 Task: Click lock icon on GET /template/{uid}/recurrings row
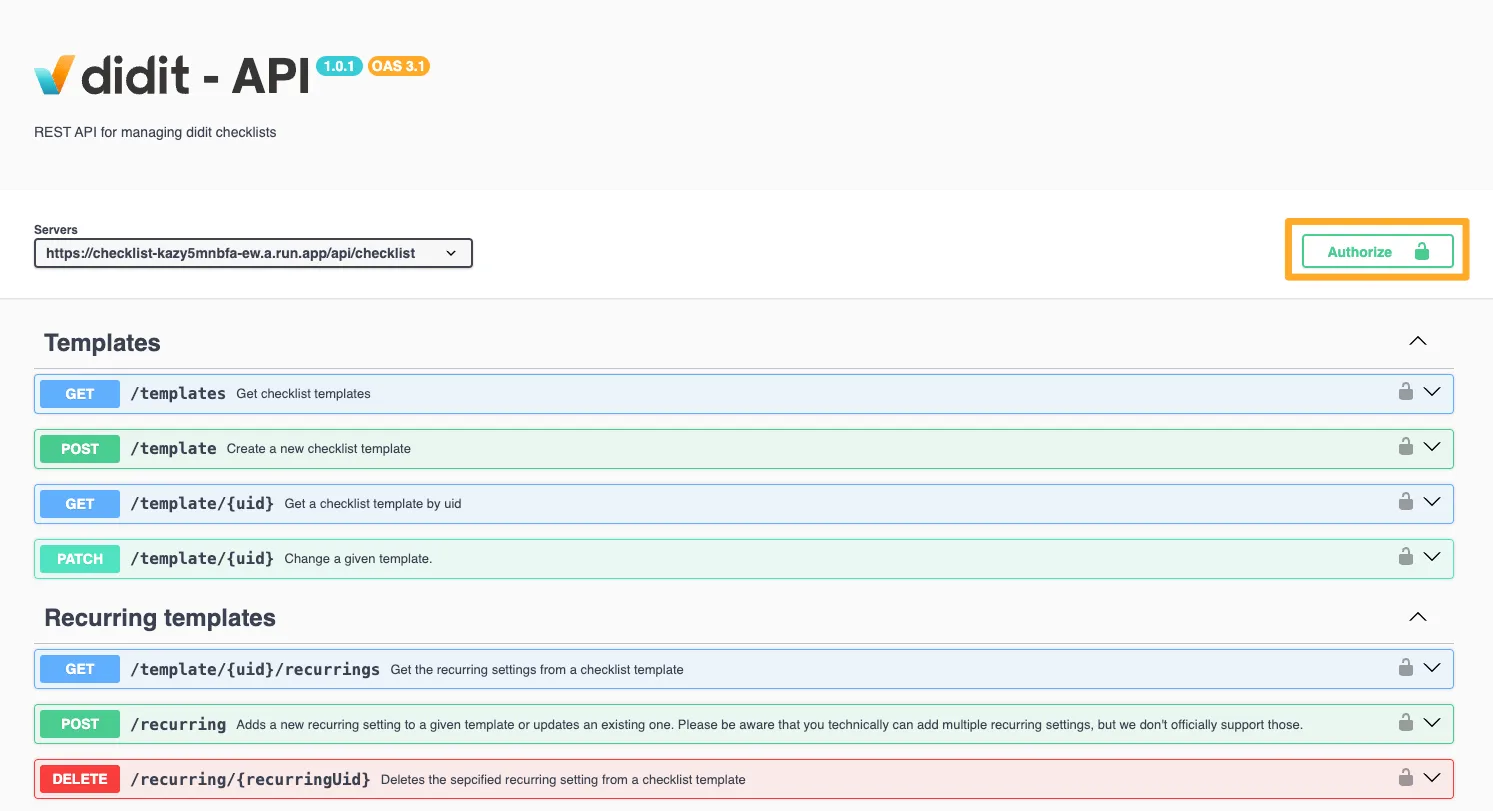[x=1405, y=666]
